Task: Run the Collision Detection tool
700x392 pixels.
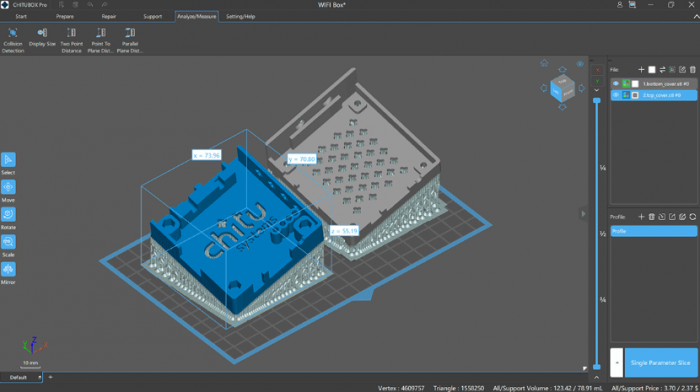Action: click(13, 40)
